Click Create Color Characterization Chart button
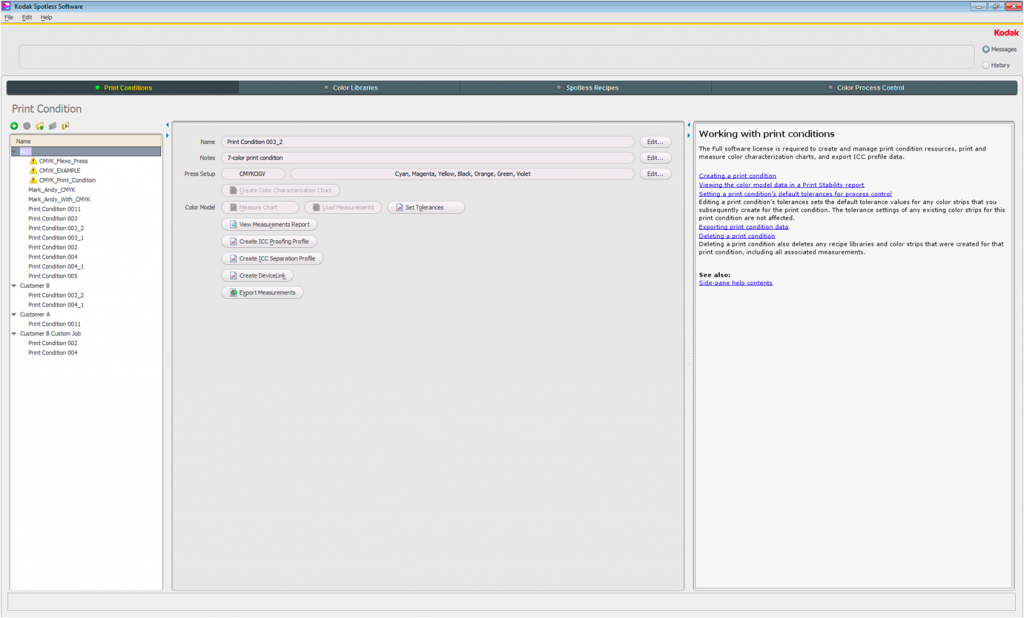This screenshot has height=618, width=1024. coord(281,191)
